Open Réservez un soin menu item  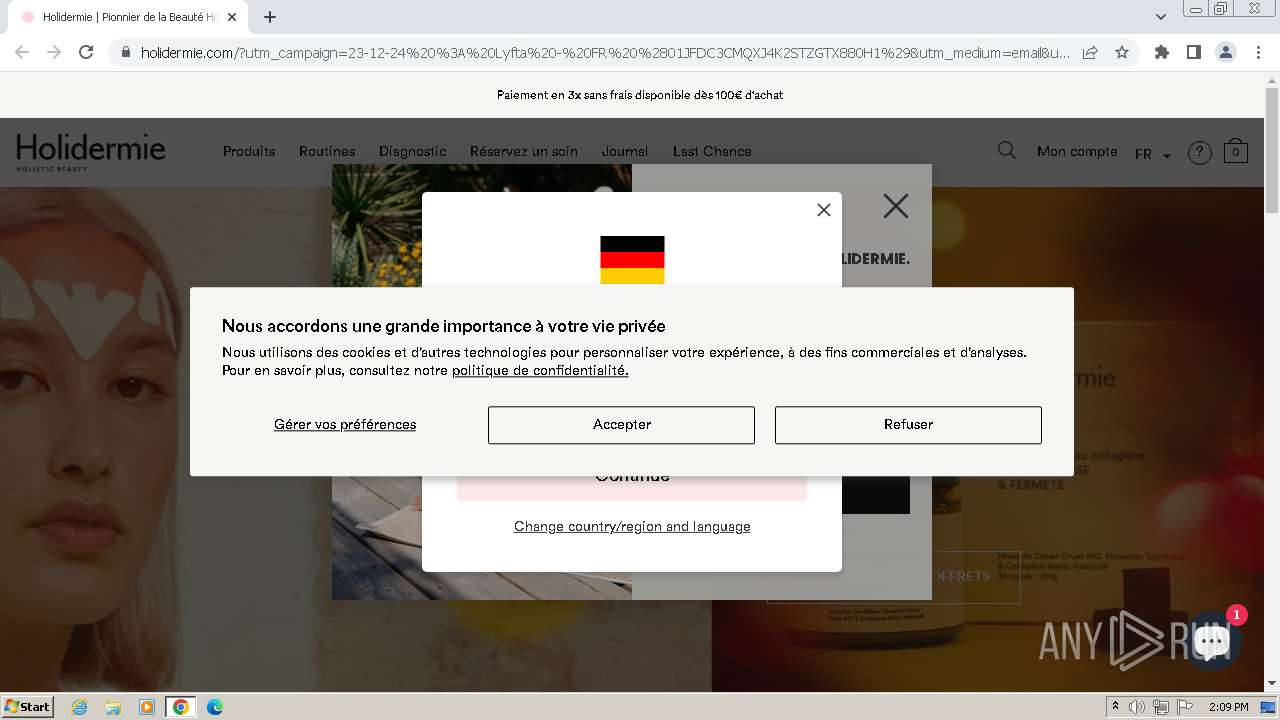pos(524,151)
